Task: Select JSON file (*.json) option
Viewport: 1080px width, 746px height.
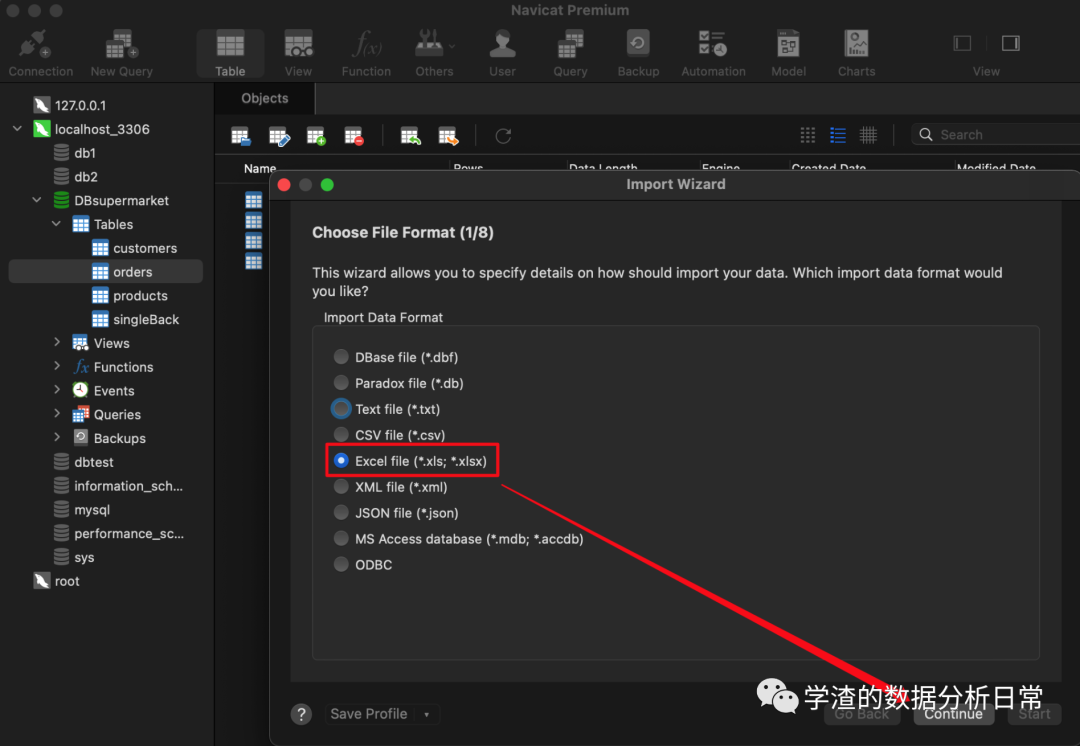Action: (x=396, y=513)
